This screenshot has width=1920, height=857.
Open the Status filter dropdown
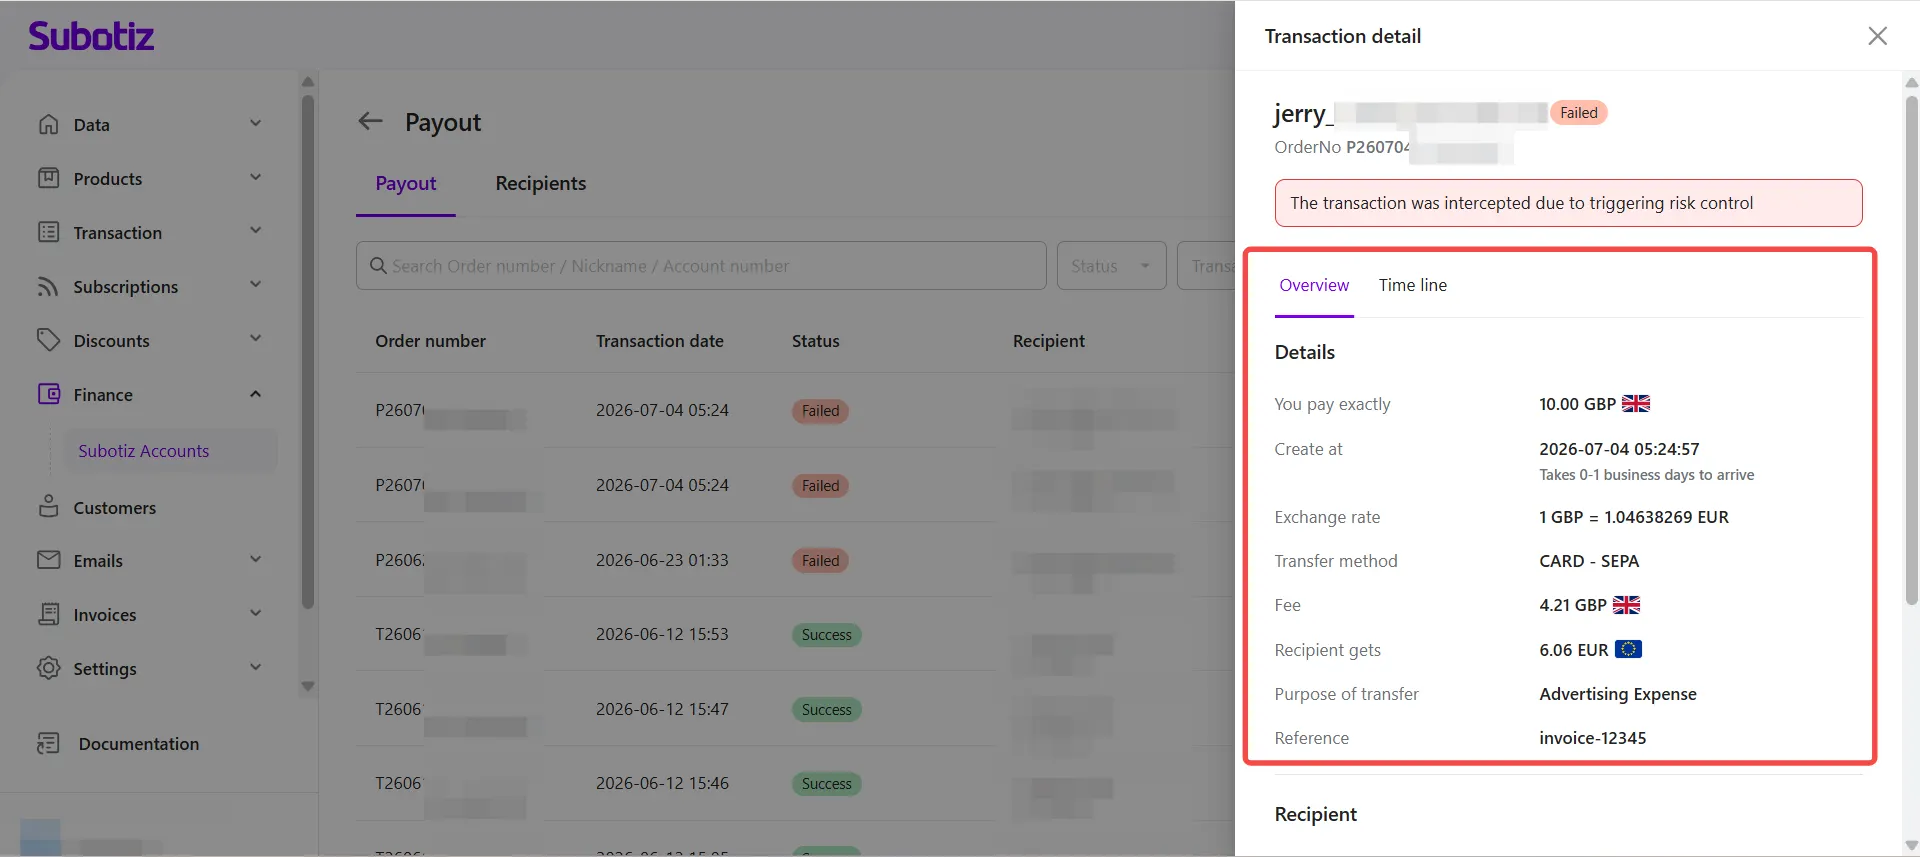click(x=1111, y=266)
